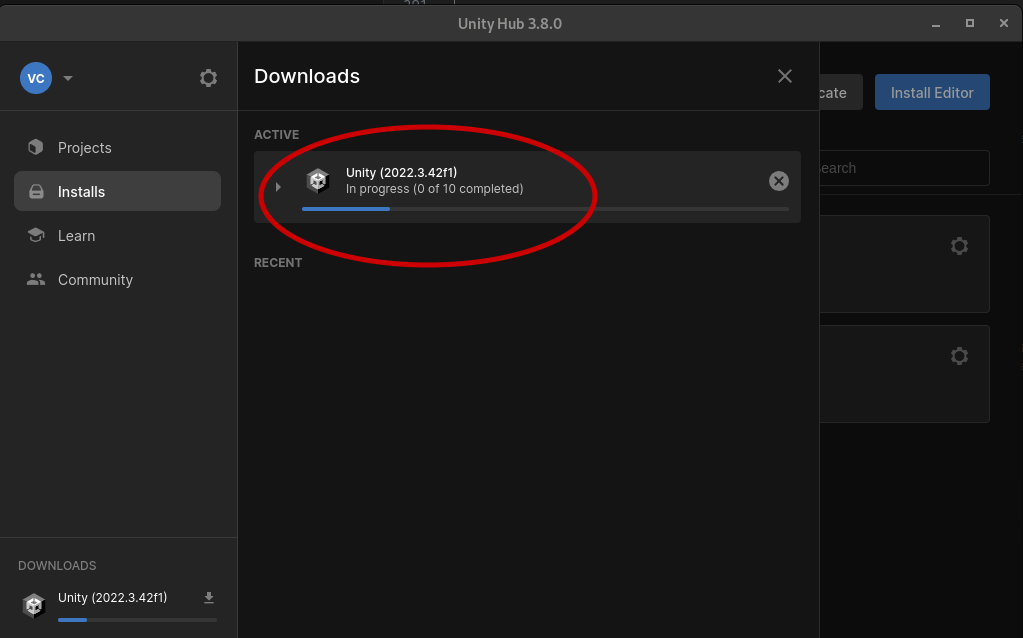1023x638 pixels.
Task: Open Preferences via the sidebar gear icon
Action: click(x=208, y=78)
